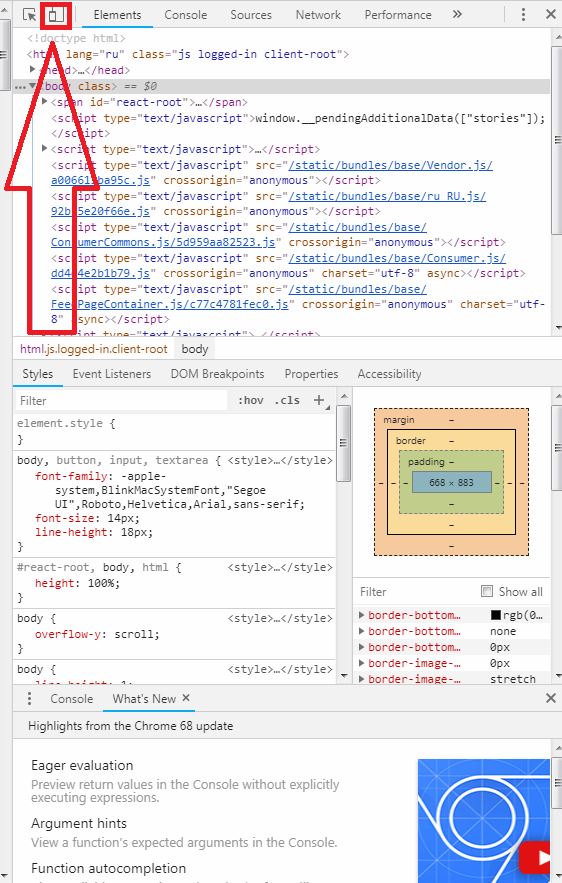Image resolution: width=562 pixels, height=883 pixels.
Task: Enable the Show all checkbox
Action: [x=487, y=591]
